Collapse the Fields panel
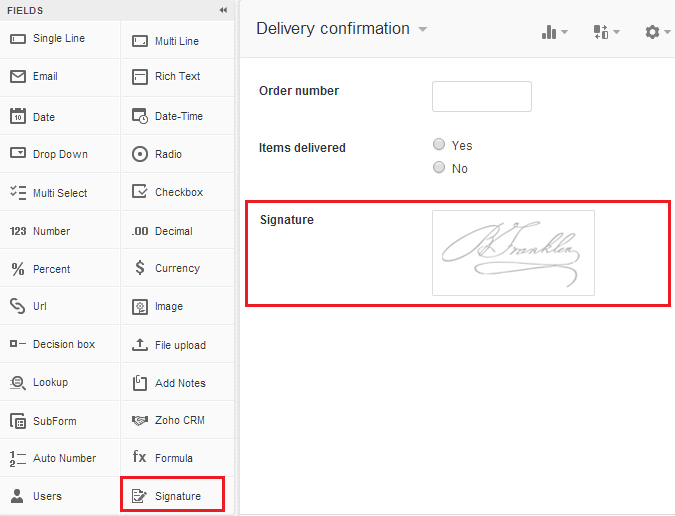Image resolution: width=675 pixels, height=516 pixels. point(223,10)
